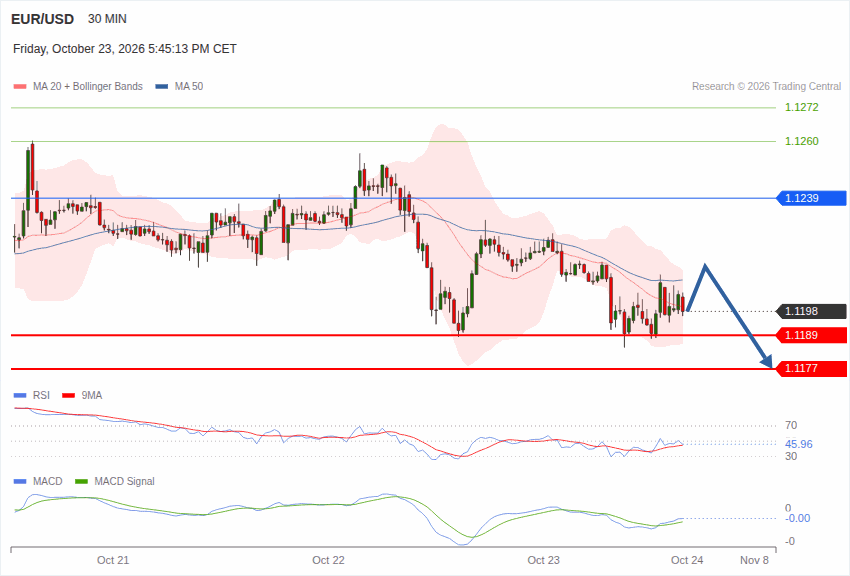
Task: Click the MACD legend label
Action: [48, 482]
